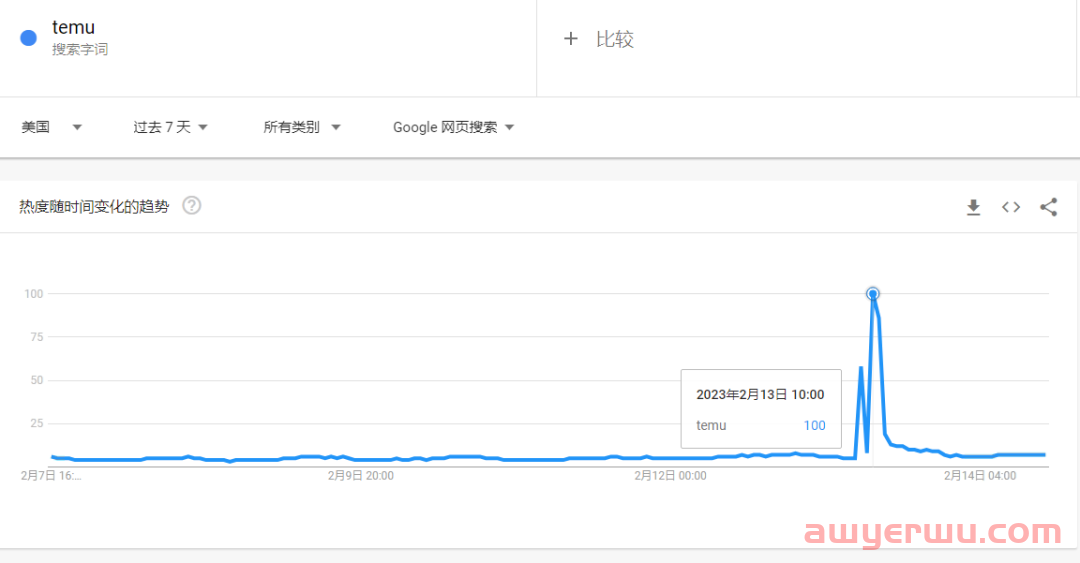The image size is (1080, 563).
Task: Click the plus icon next to 比较
Action: click(x=570, y=39)
